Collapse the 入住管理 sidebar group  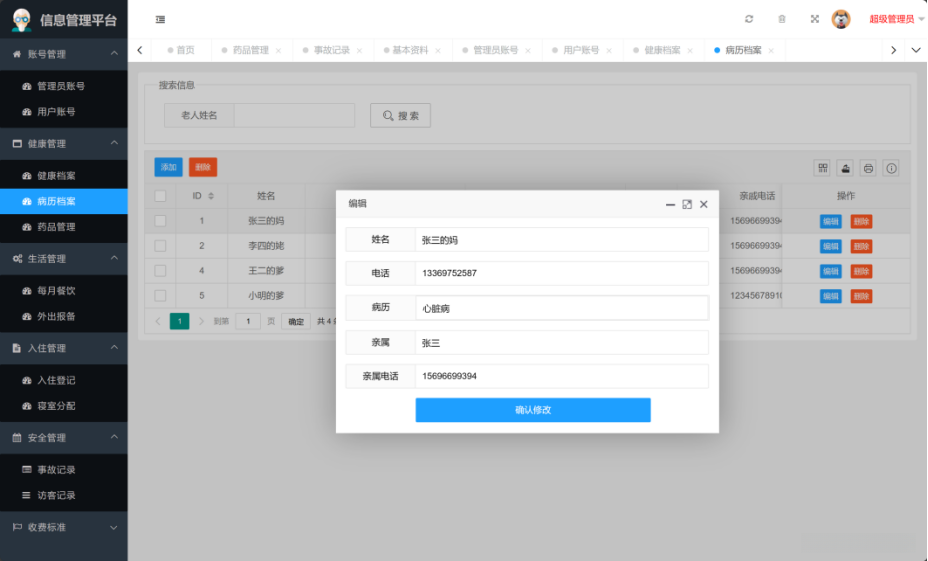63,348
